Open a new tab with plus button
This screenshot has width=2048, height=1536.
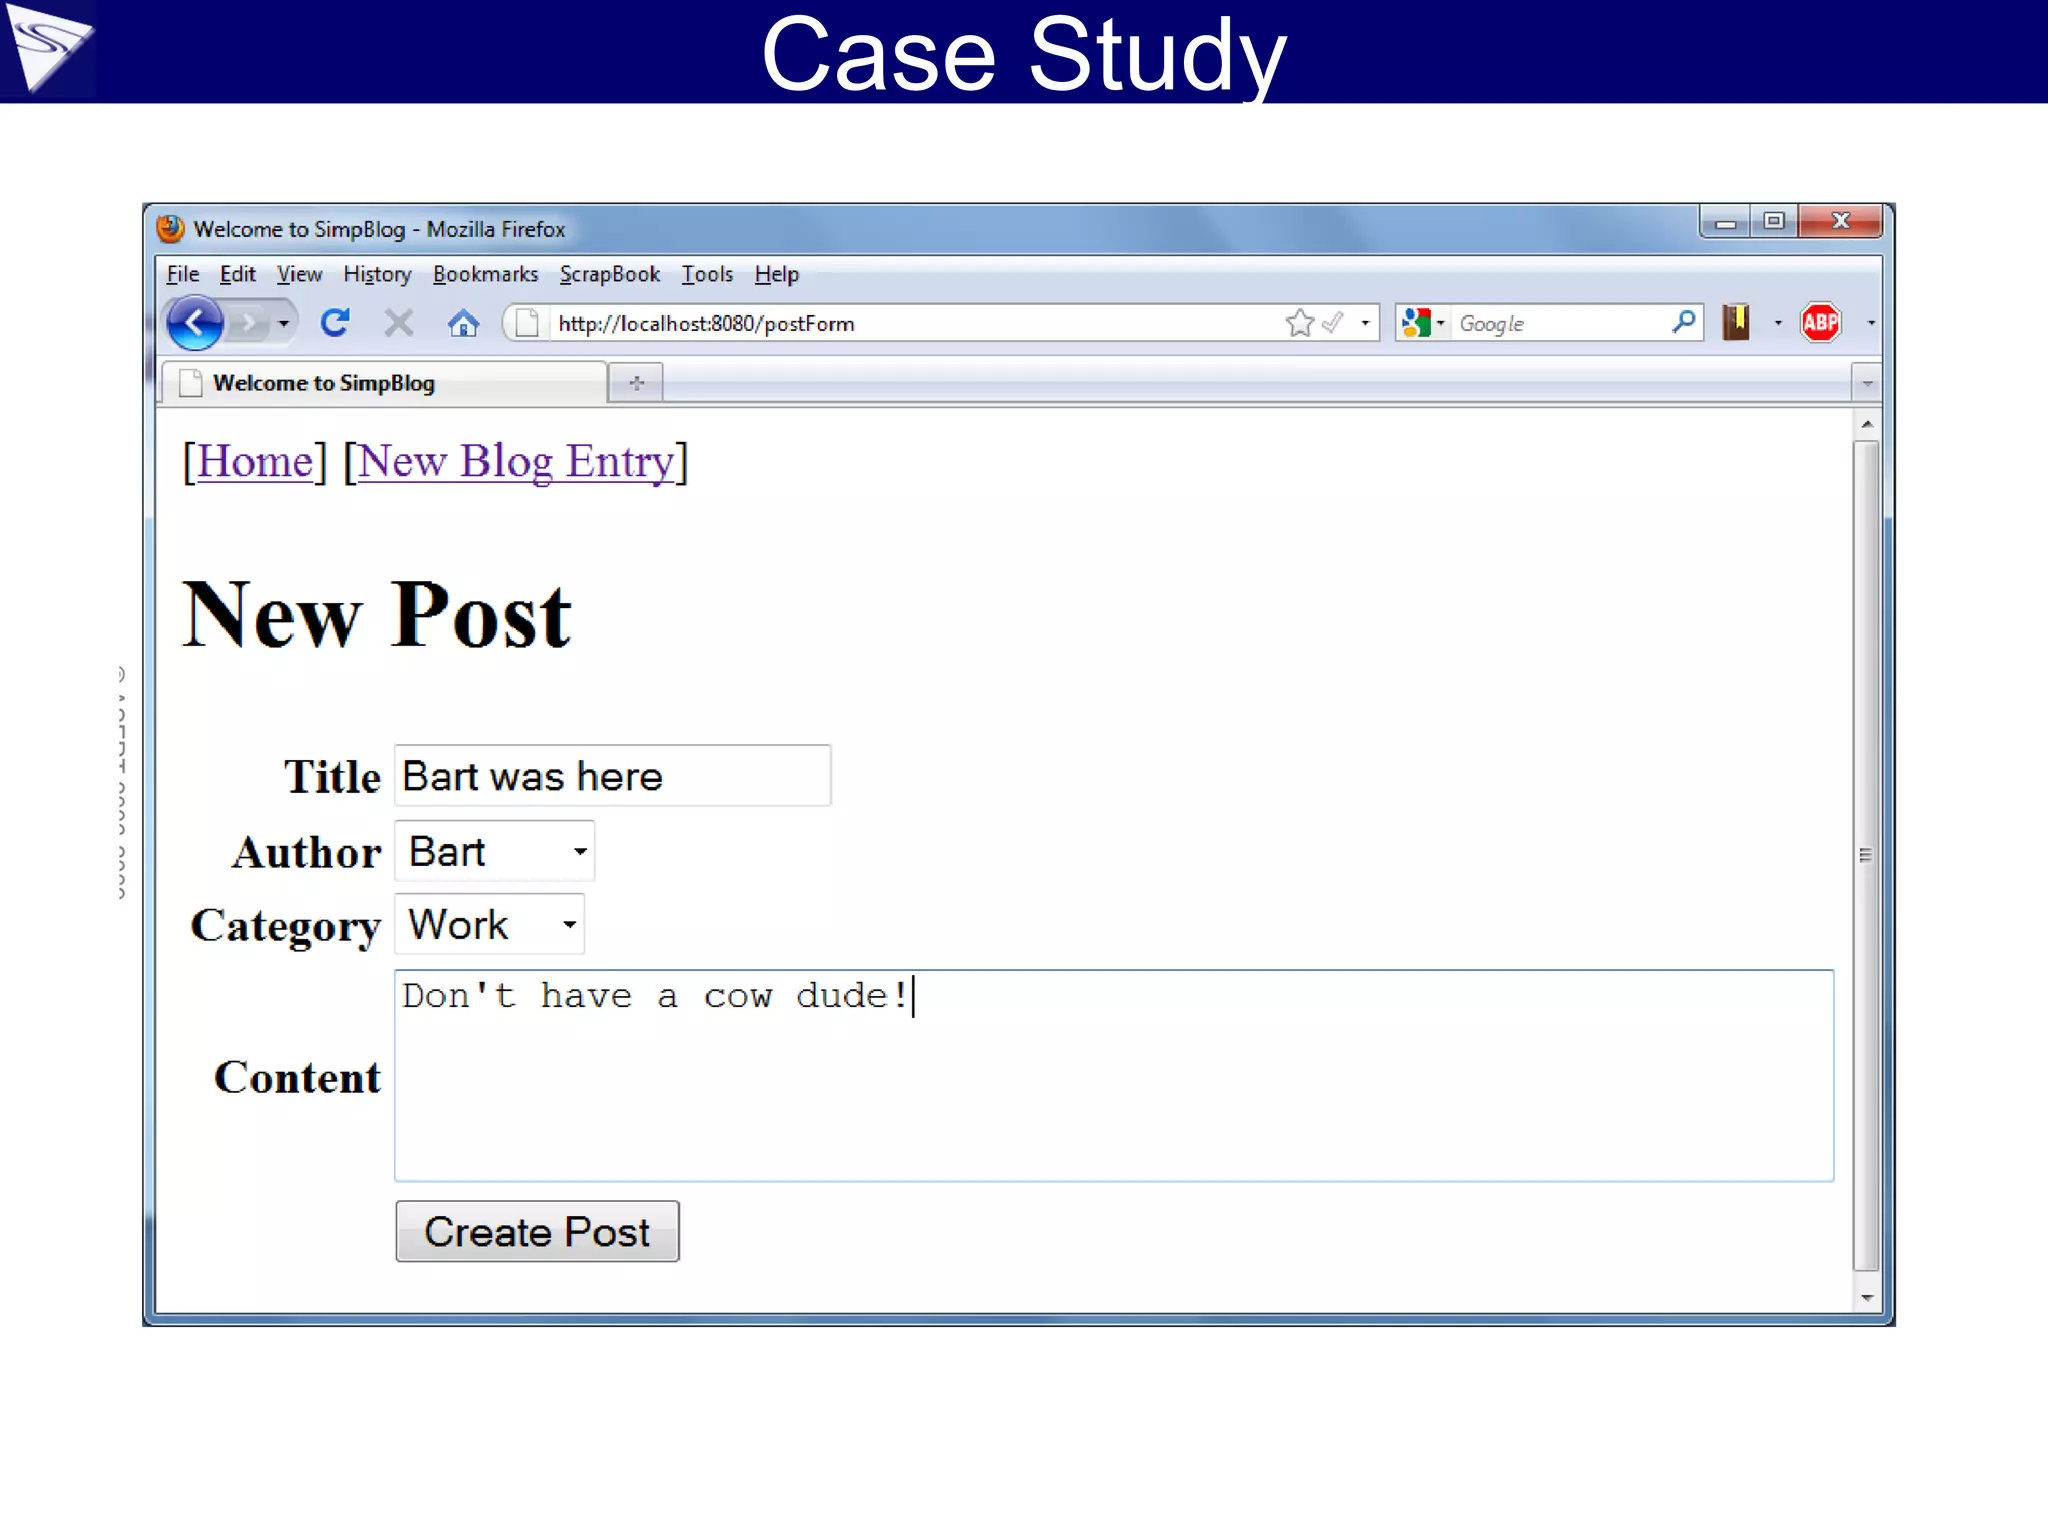[636, 383]
